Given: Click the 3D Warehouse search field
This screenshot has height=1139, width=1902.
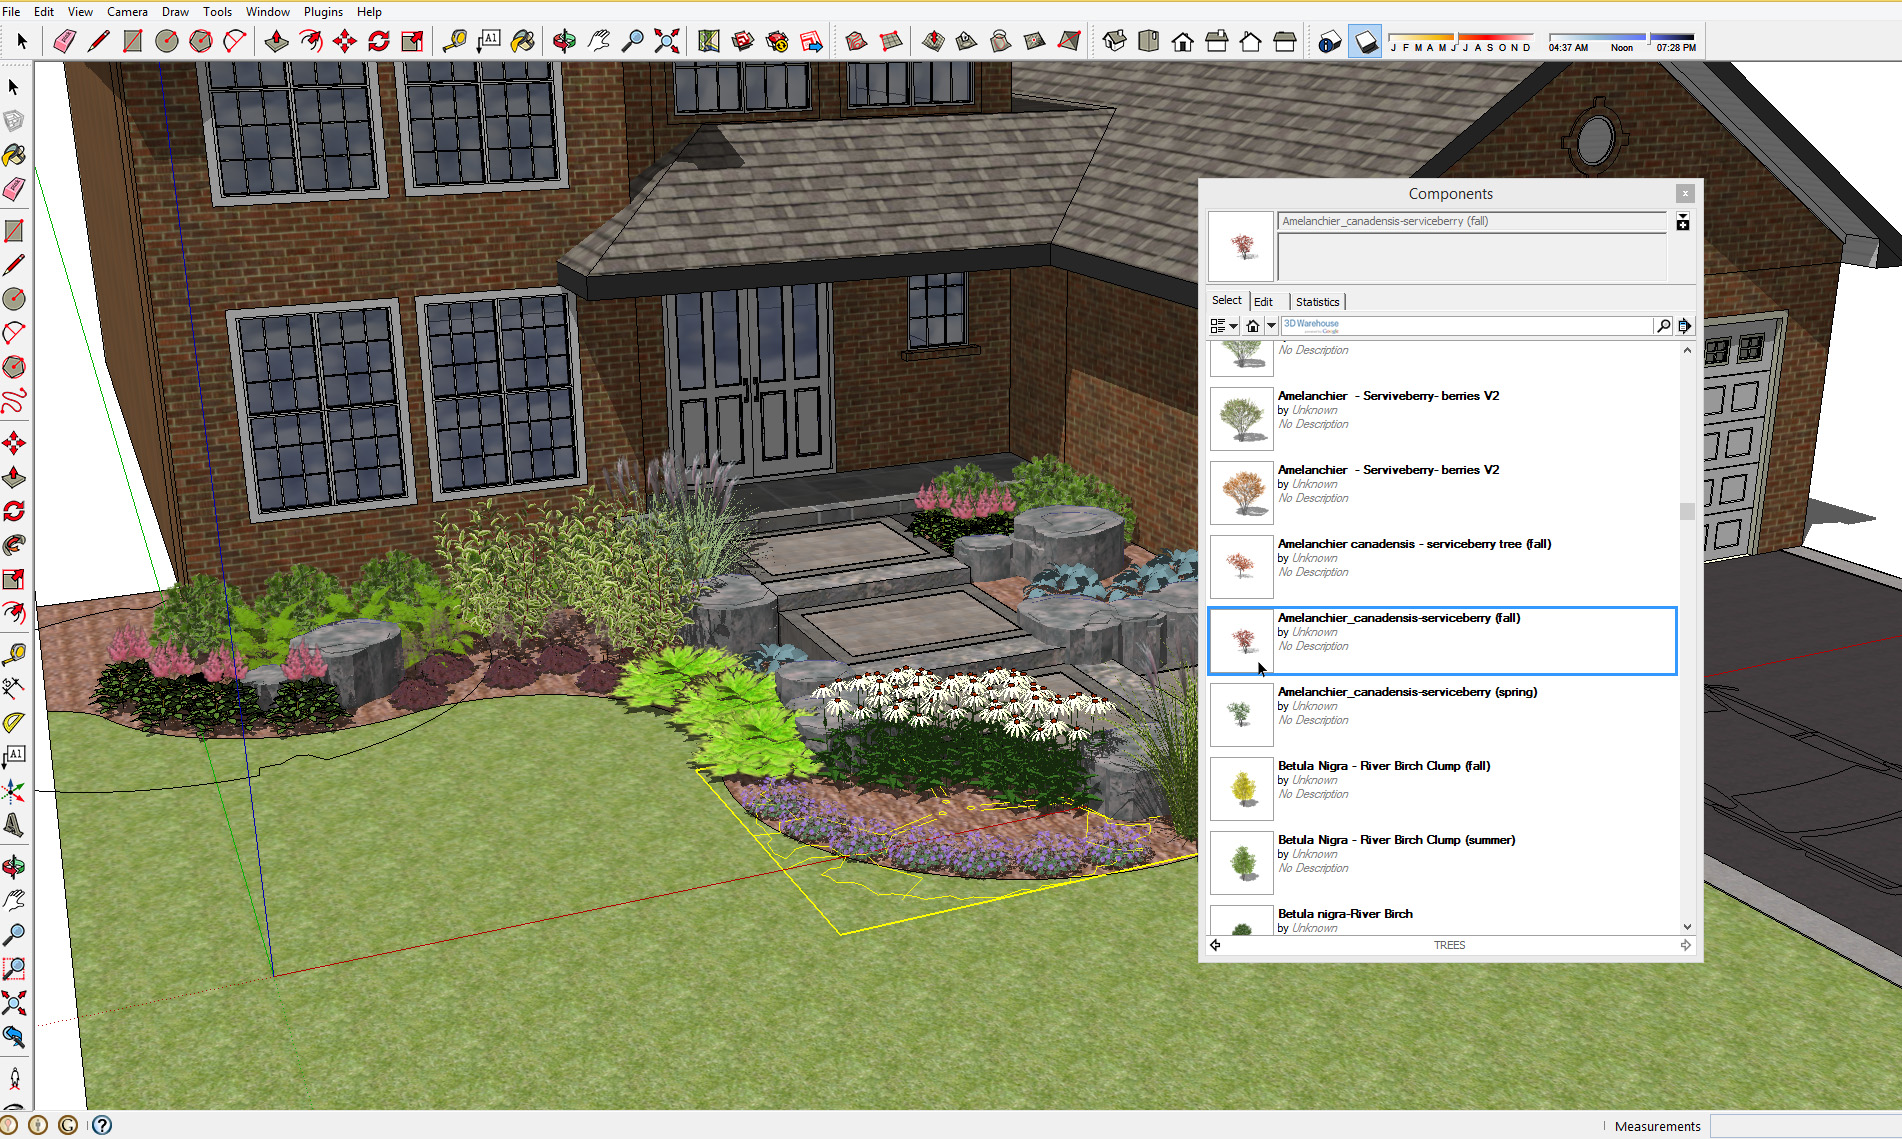Looking at the screenshot, I should (1466, 326).
